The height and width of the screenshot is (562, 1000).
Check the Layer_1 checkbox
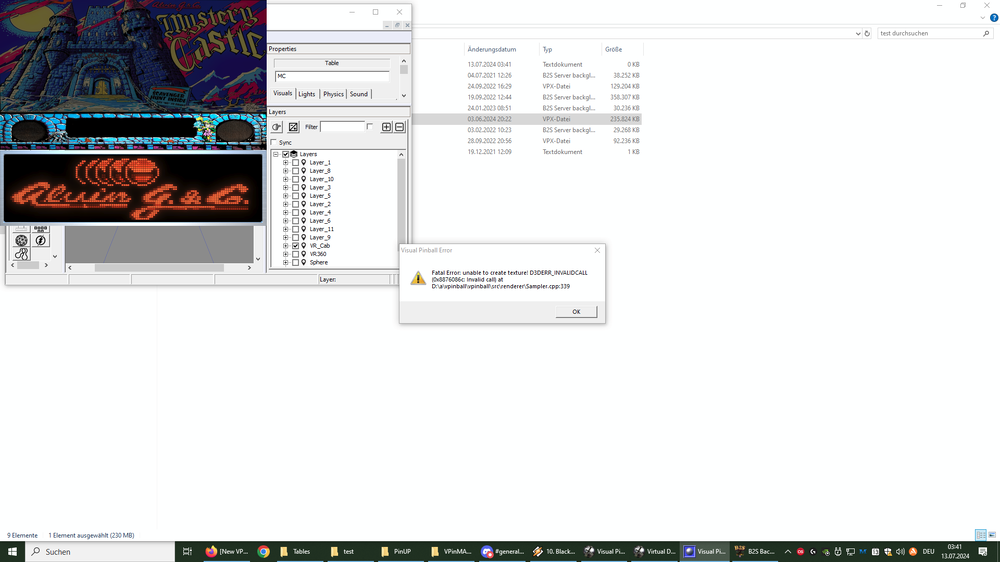295,163
